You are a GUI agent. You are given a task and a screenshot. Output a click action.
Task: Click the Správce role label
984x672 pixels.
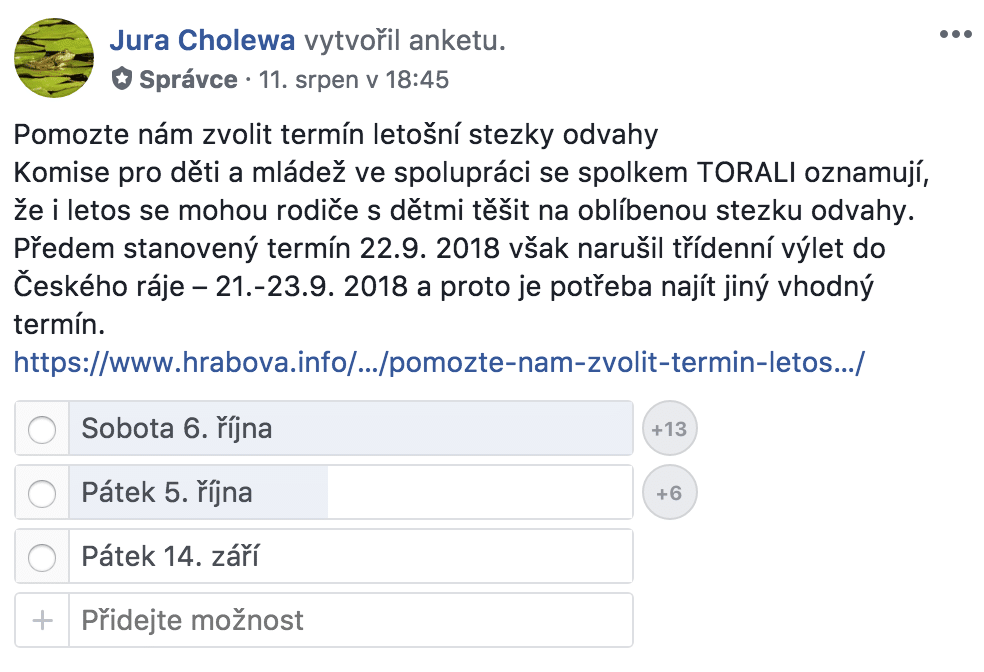click(188, 80)
